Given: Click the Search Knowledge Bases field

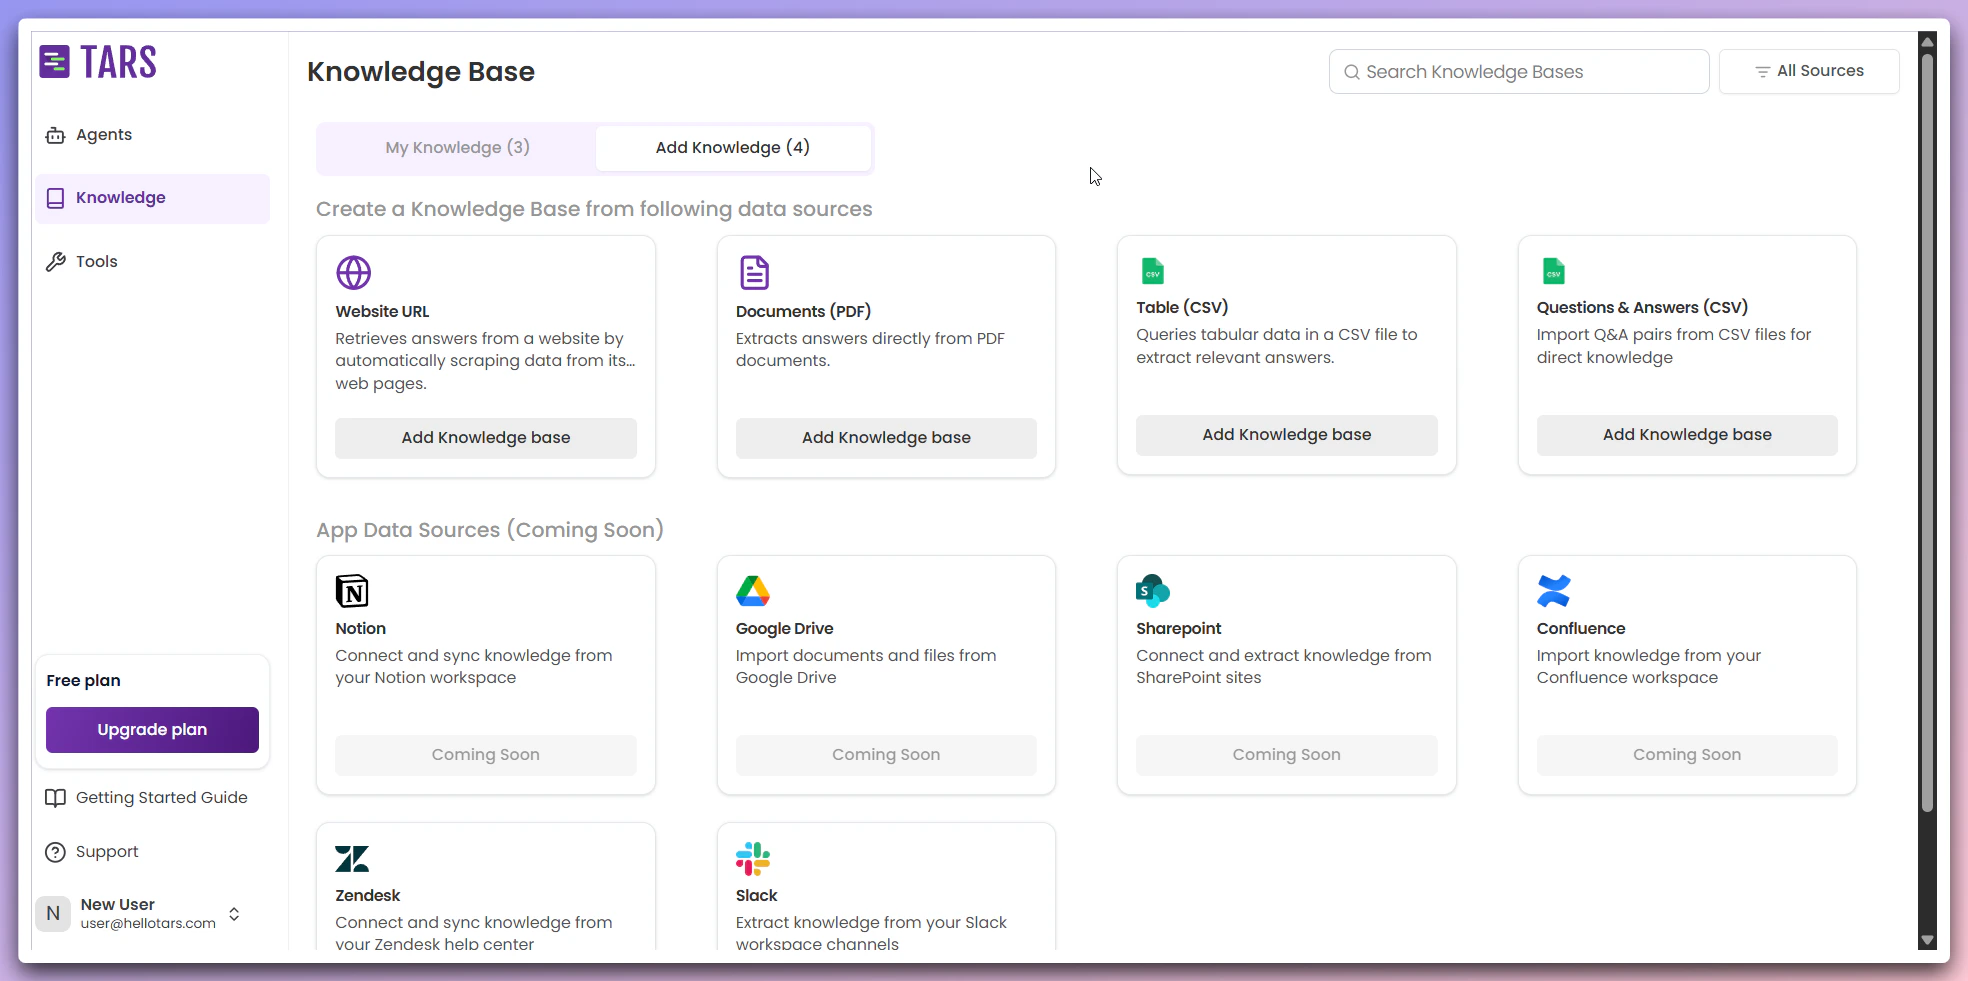Looking at the screenshot, I should (x=1517, y=71).
